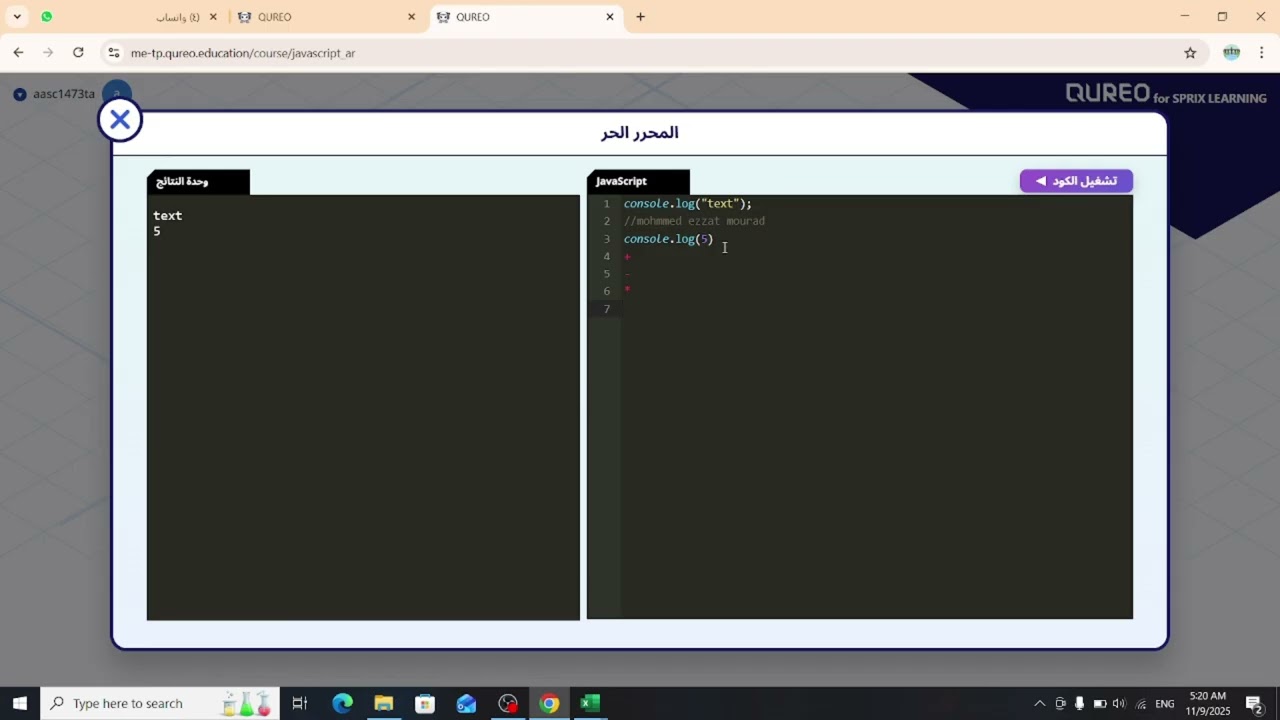1280x720 pixels.
Task: Click the comment line mohammed ezzat mourad
Action: click(694, 221)
